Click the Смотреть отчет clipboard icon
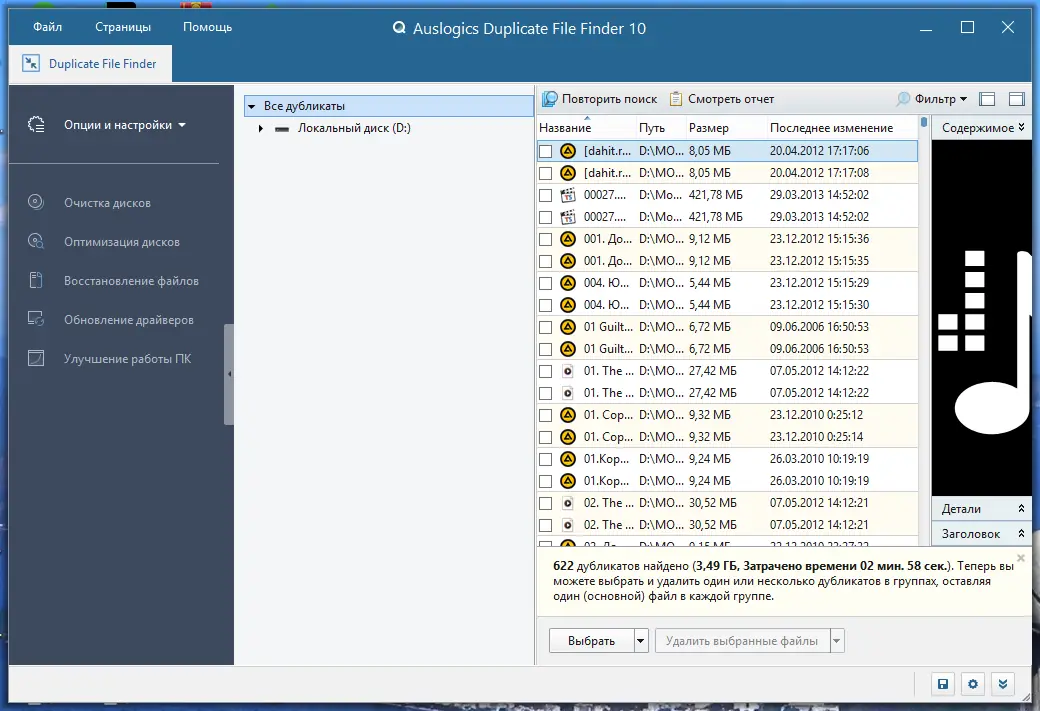The width and height of the screenshot is (1040, 711). [x=676, y=99]
